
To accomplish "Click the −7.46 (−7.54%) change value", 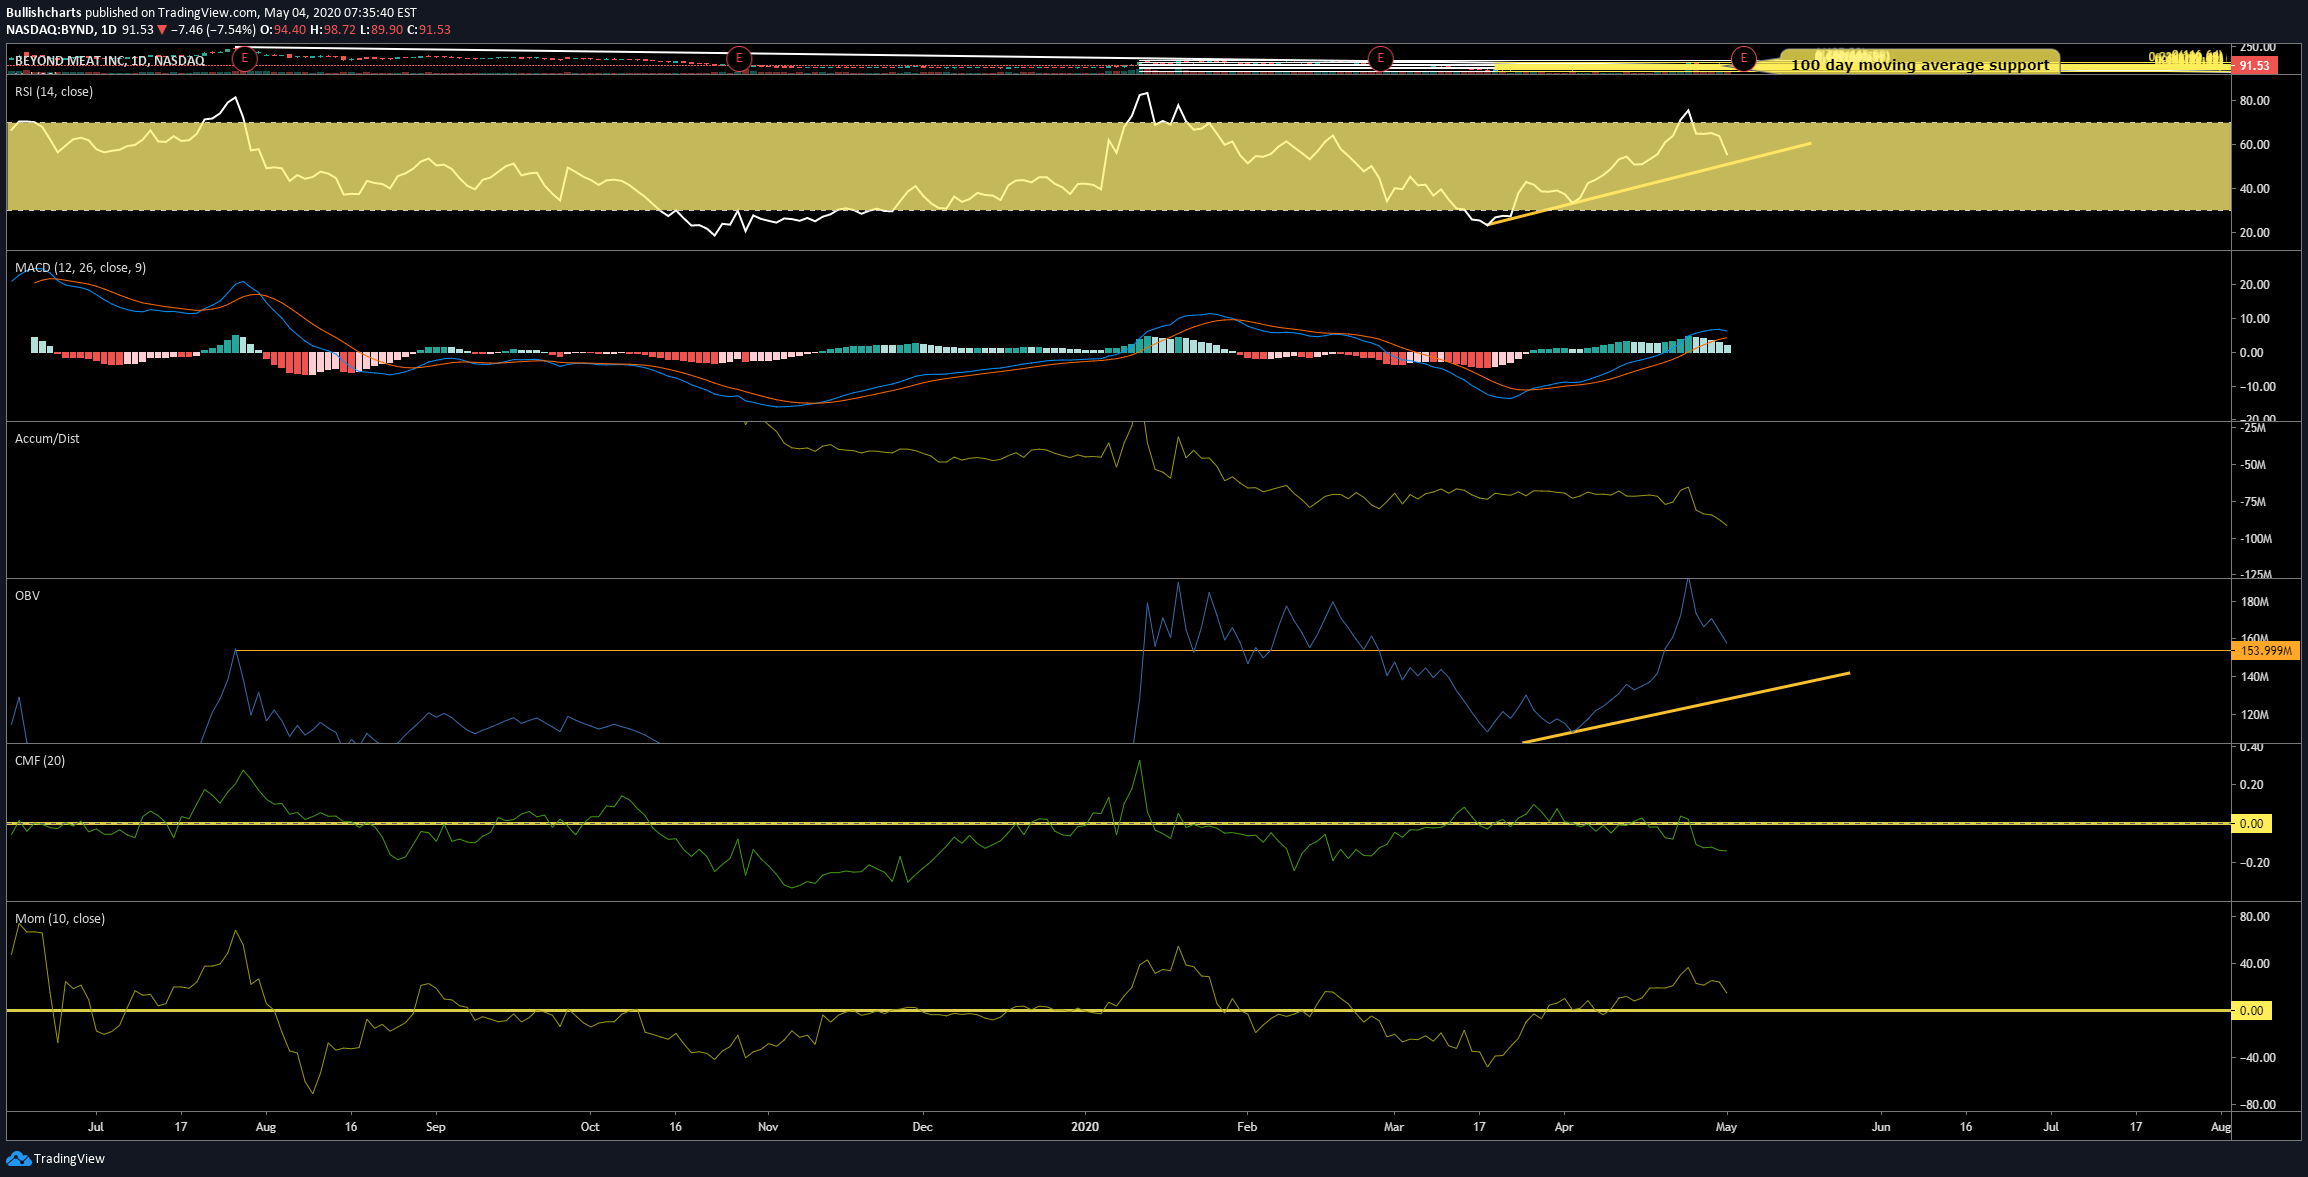I will [213, 30].
